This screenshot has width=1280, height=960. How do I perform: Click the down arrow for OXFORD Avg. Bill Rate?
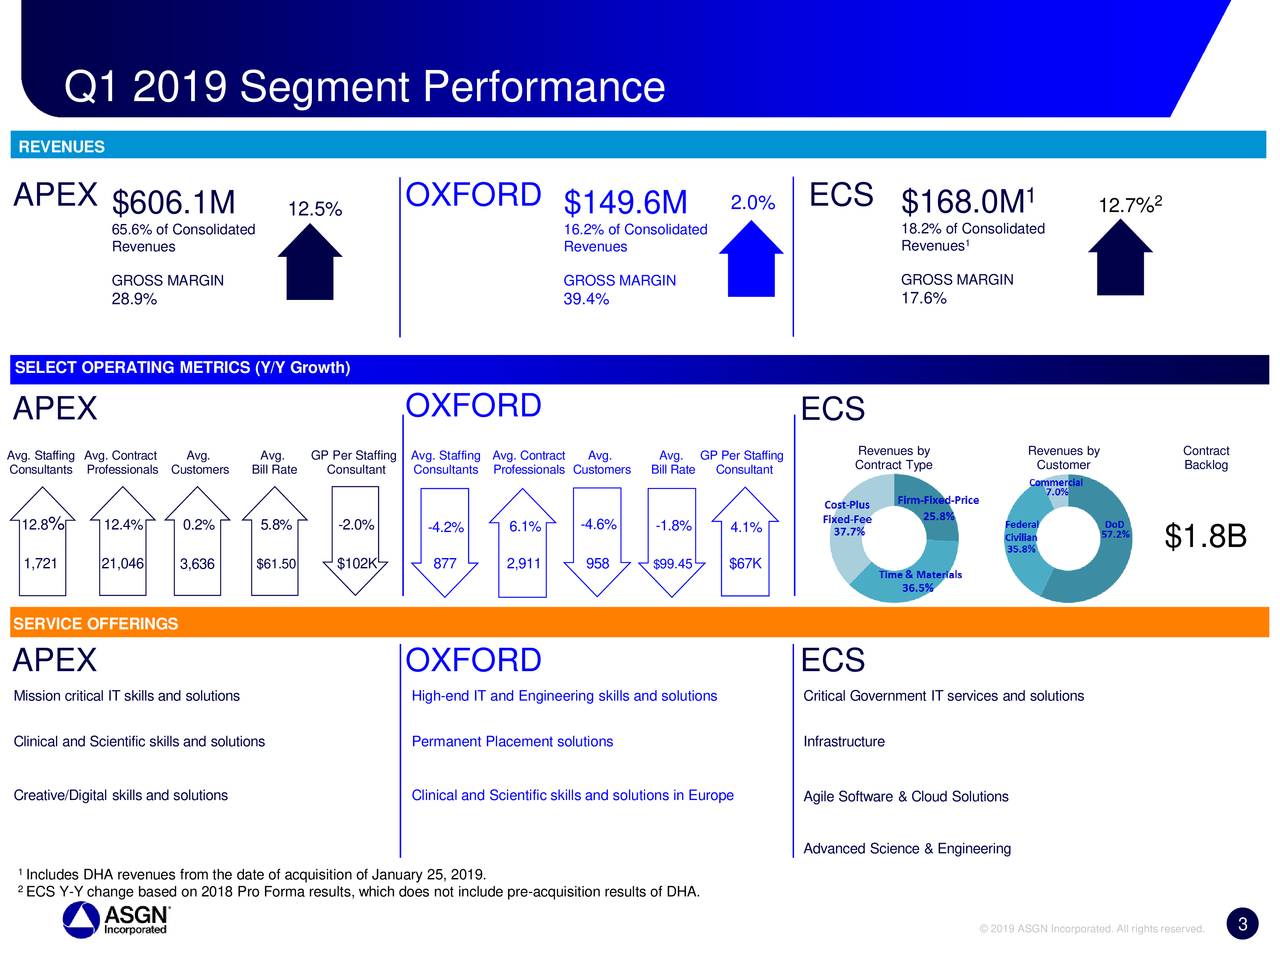[x=672, y=540]
